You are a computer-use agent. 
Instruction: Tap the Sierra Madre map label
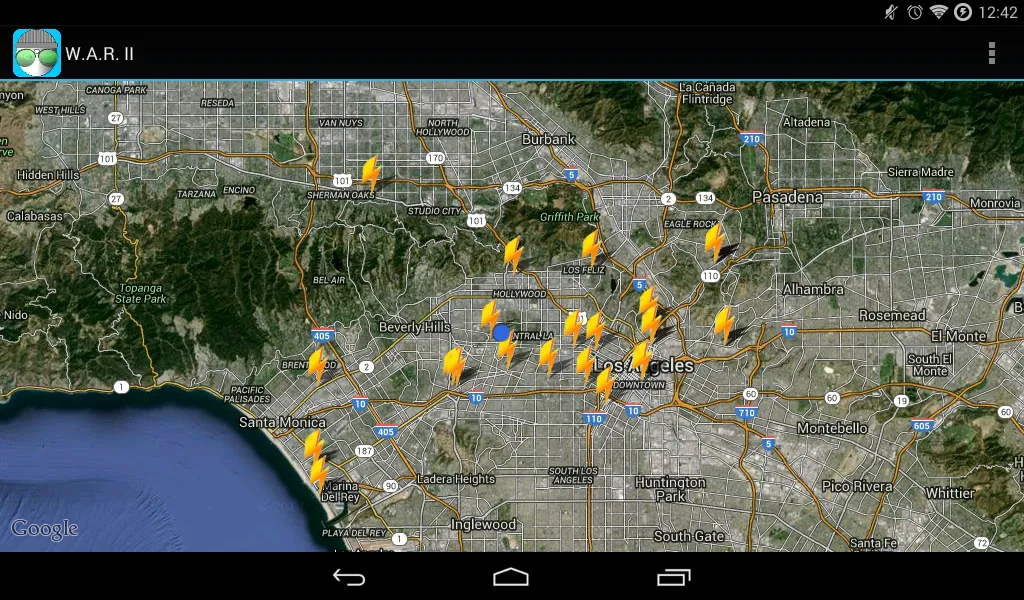click(921, 172)
